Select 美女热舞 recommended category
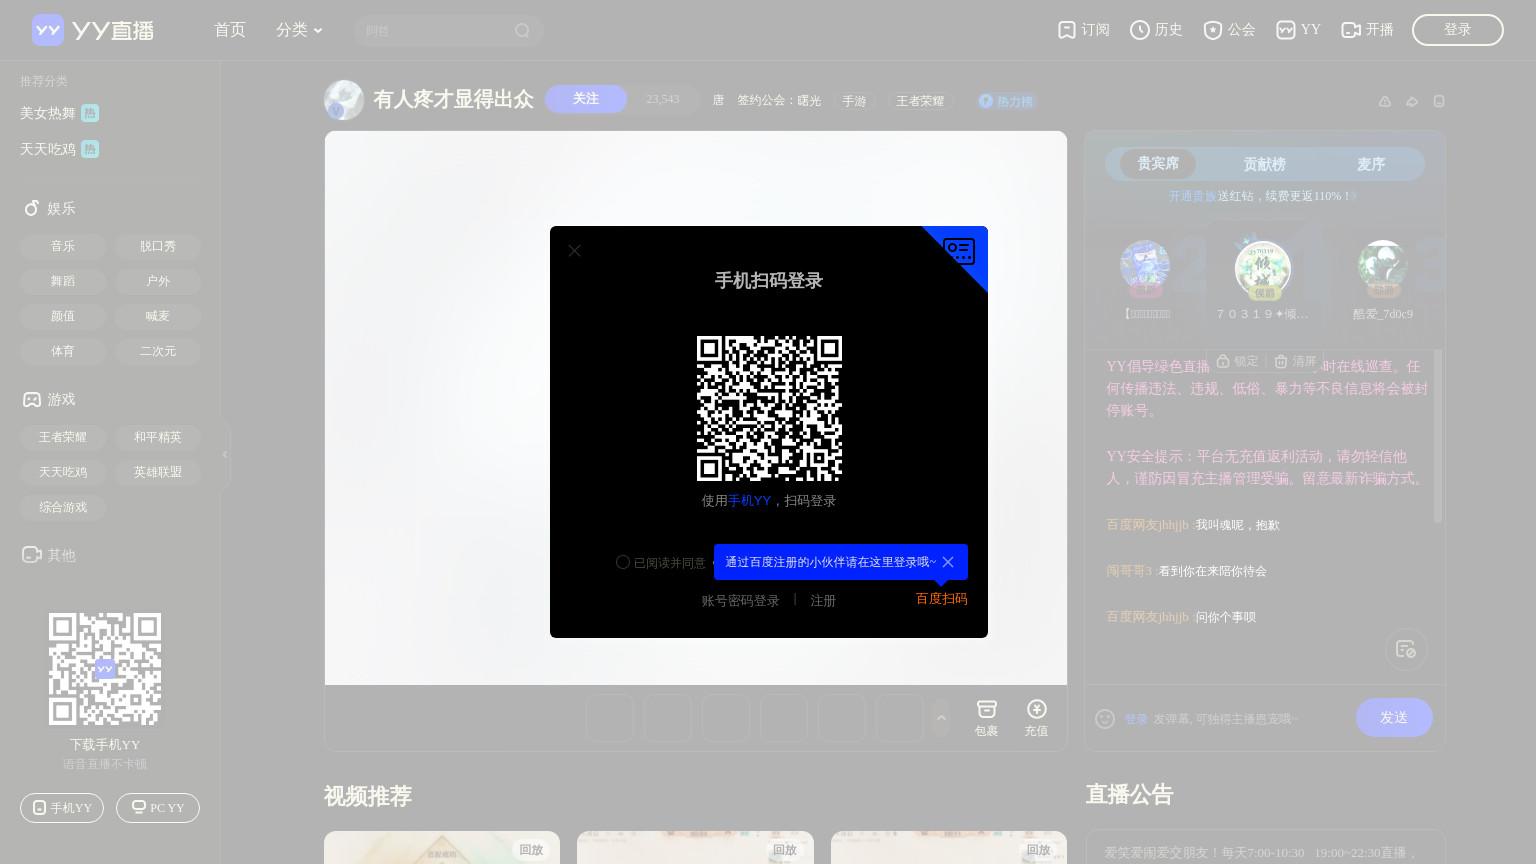1536x864 pixels. pyautogui.click(x=59, y=113)
